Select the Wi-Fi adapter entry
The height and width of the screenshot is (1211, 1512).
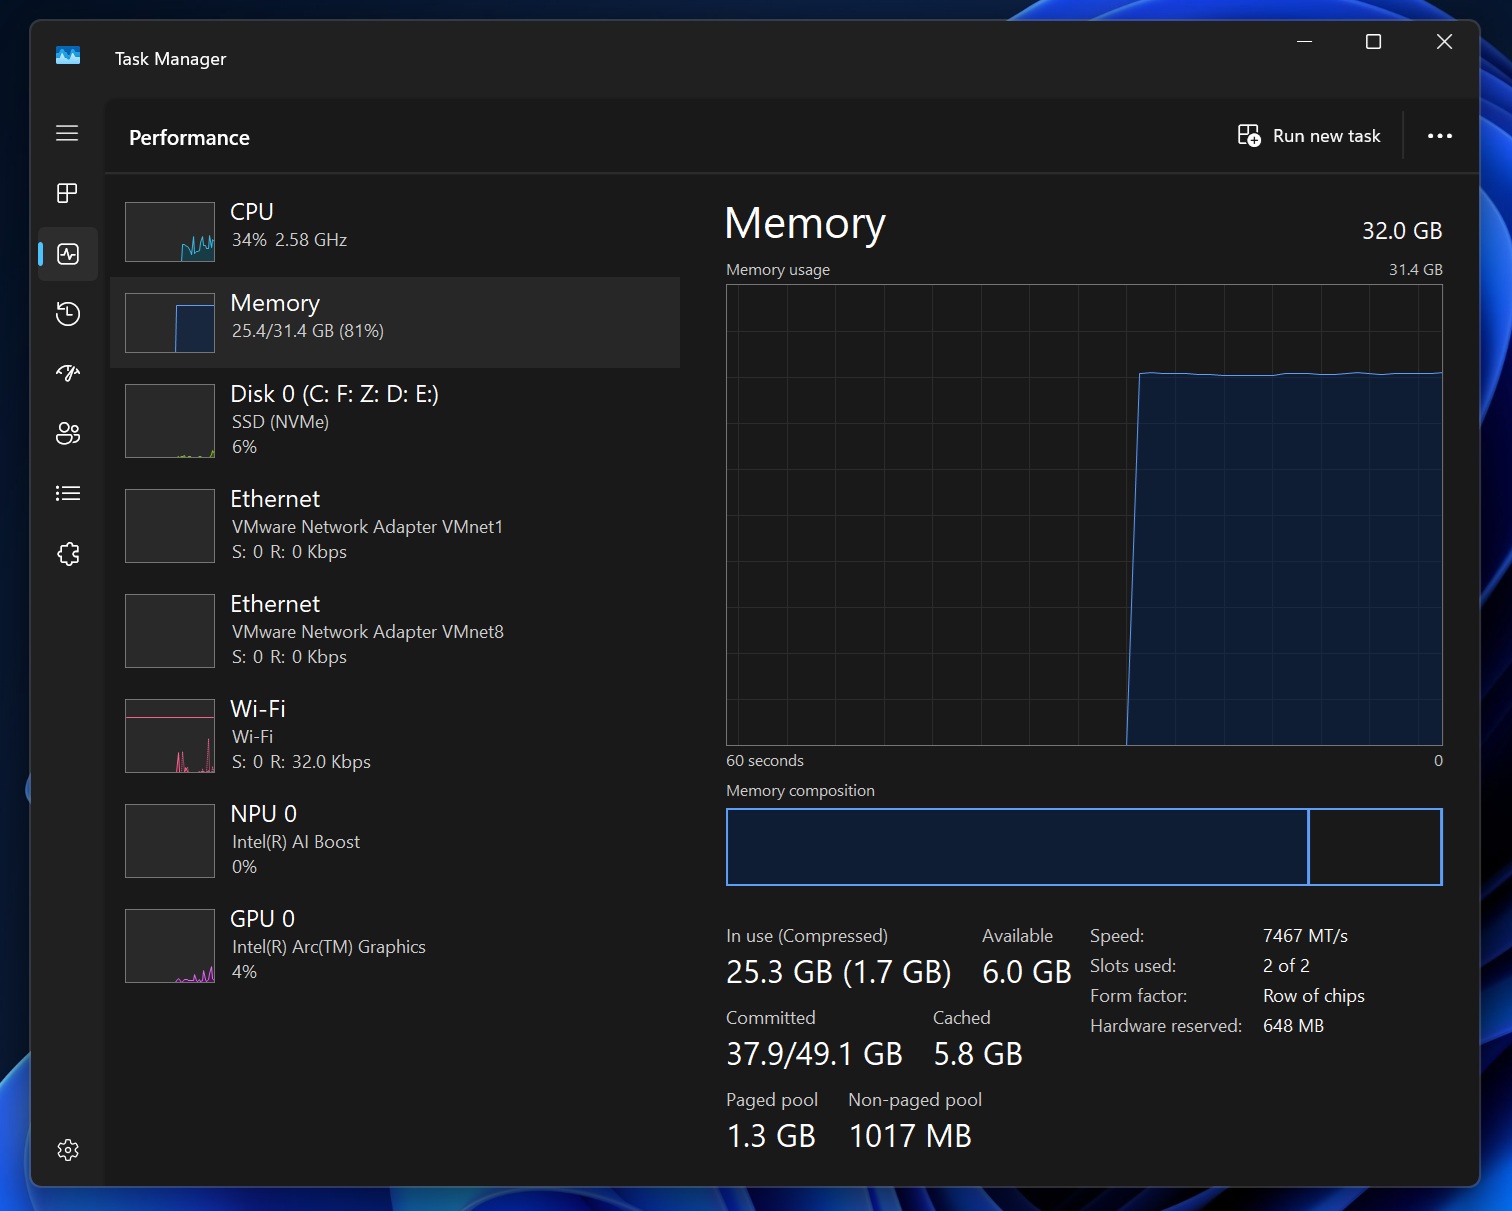[395, 734]
